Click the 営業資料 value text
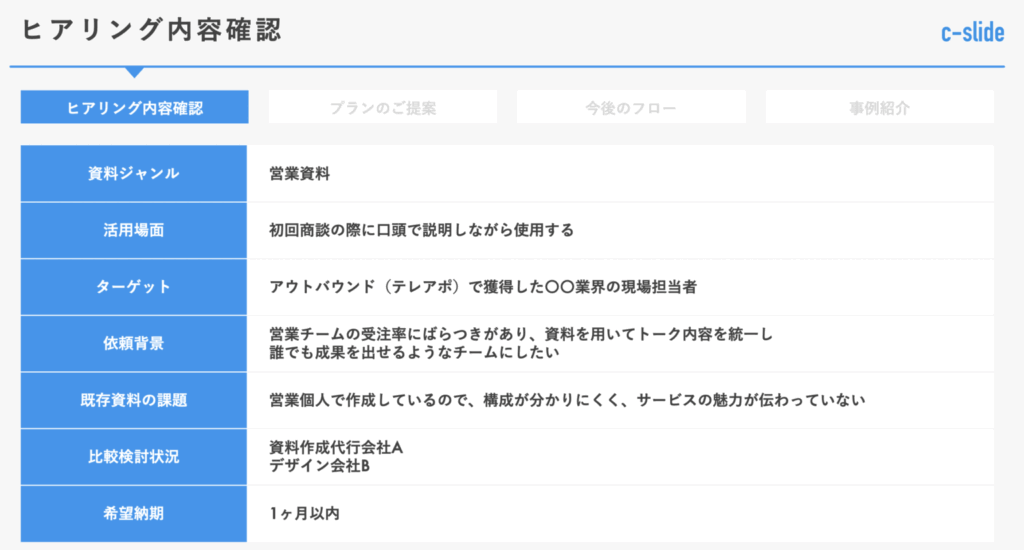Image resolution: width=1024 pixels, height=550 pixels. [x=299, y=174]
